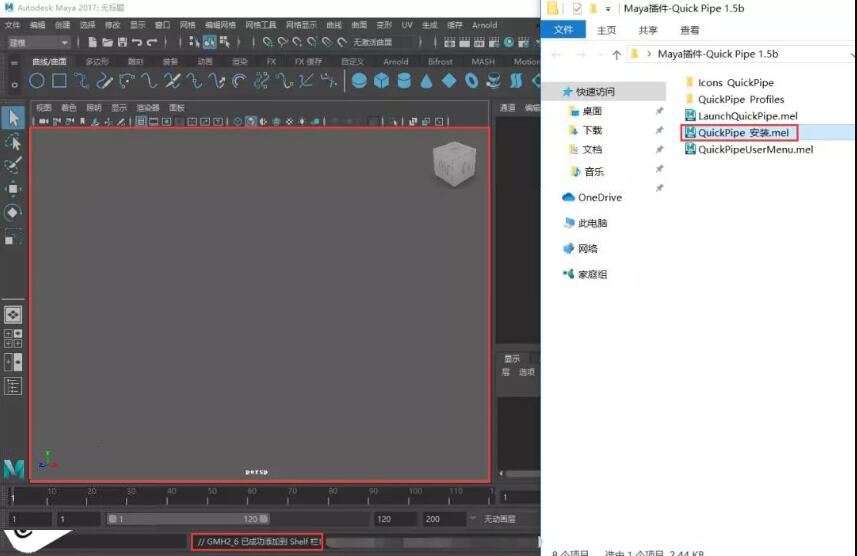Choose the Rotate tool in toolbox
Screen dimensions: 857x556
[x=13, y=212]
